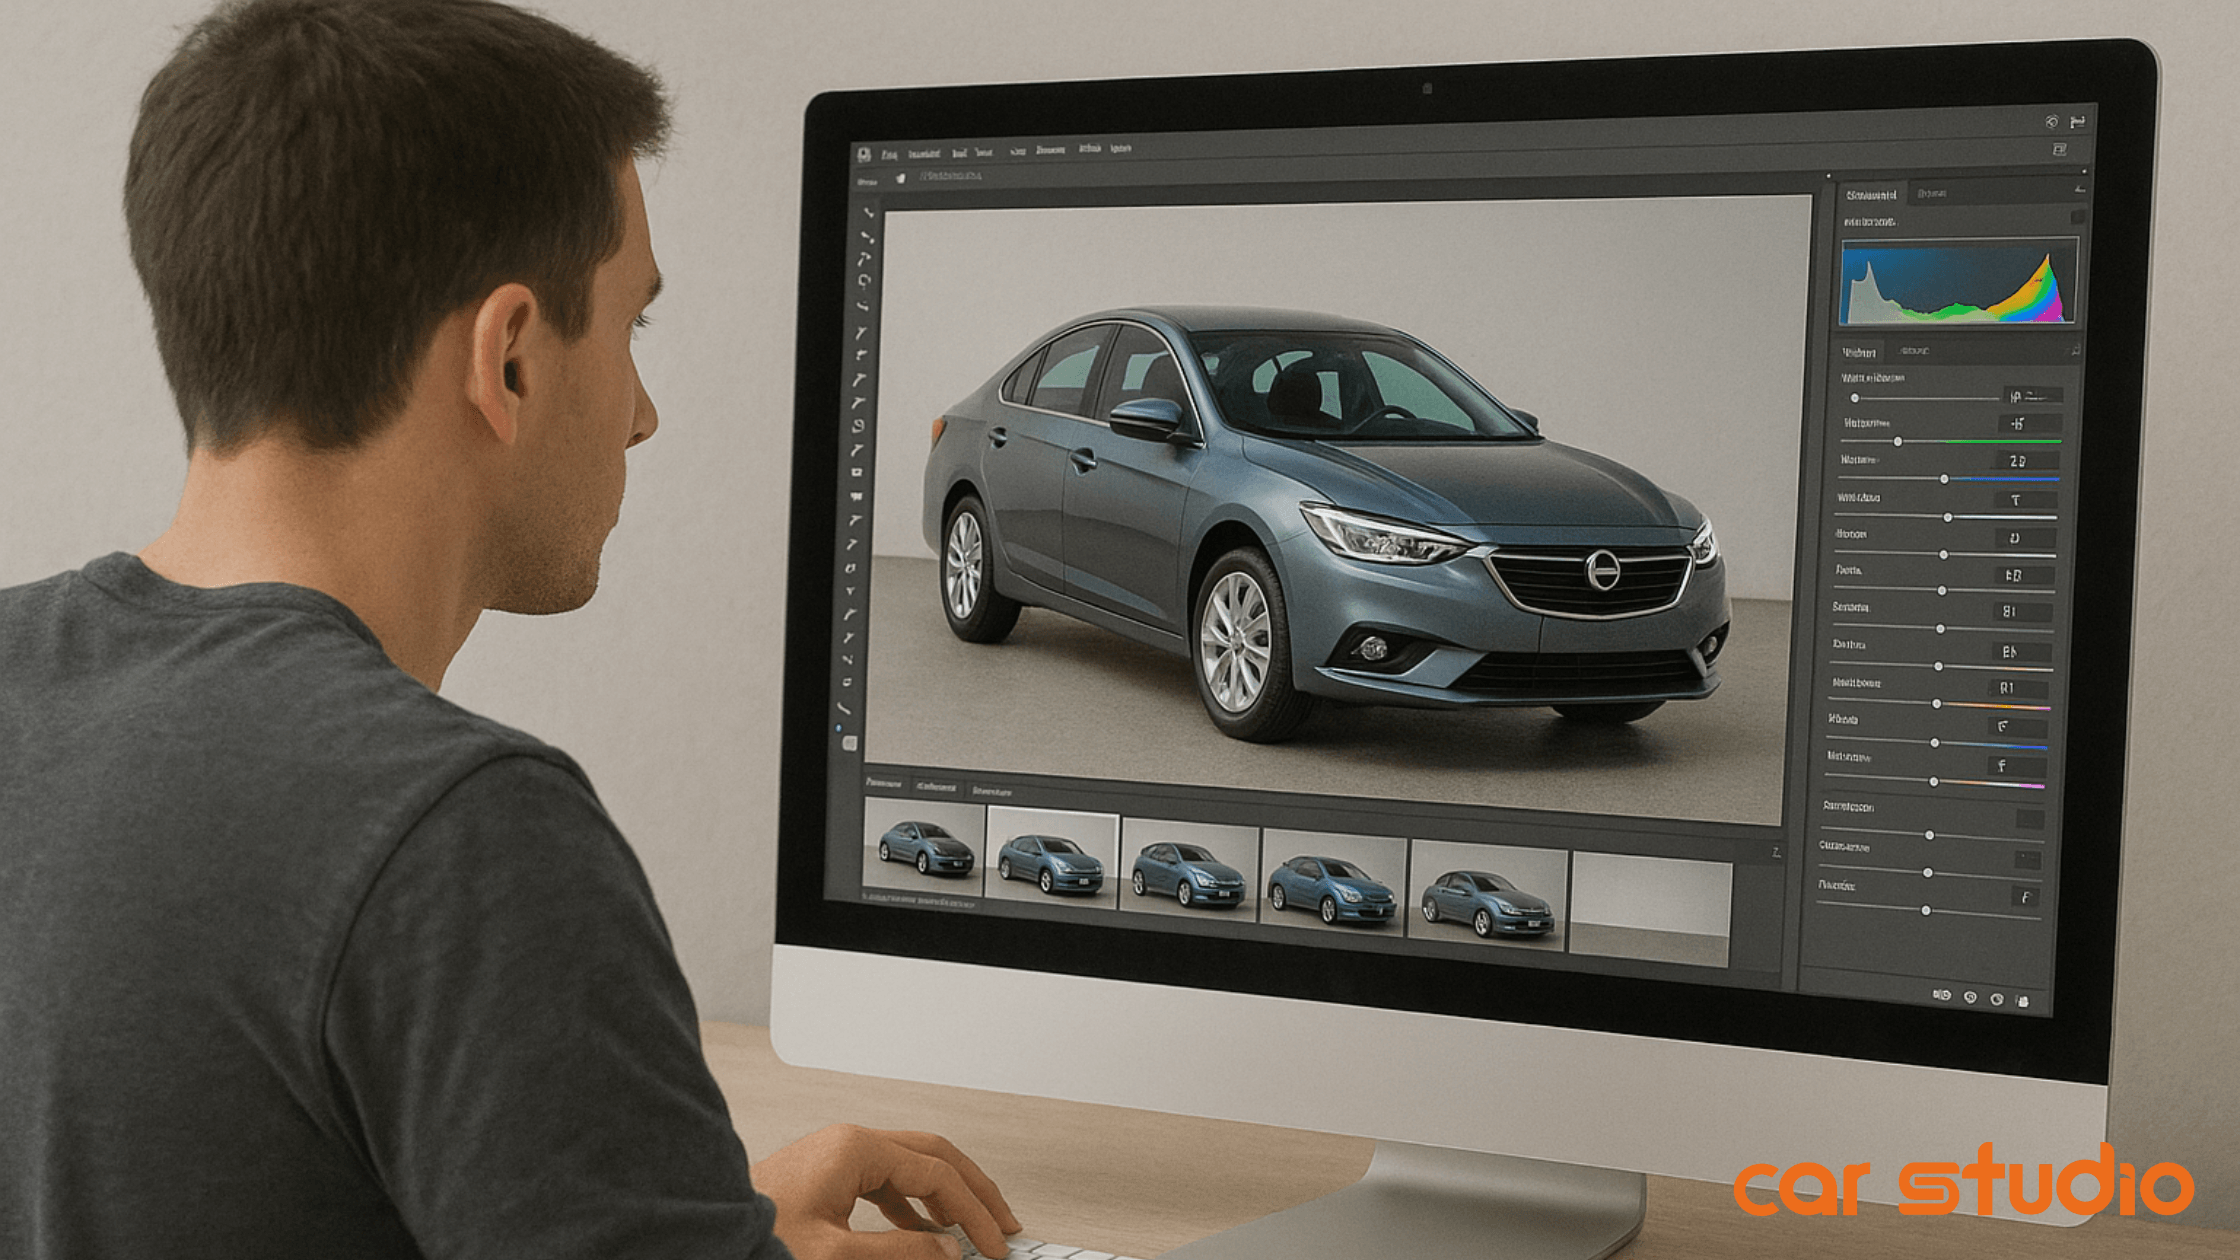2240x1260 pixels.
Task: Click the flag-shaped icon at the screen's top-right corner
Action: coord(2077,121)
